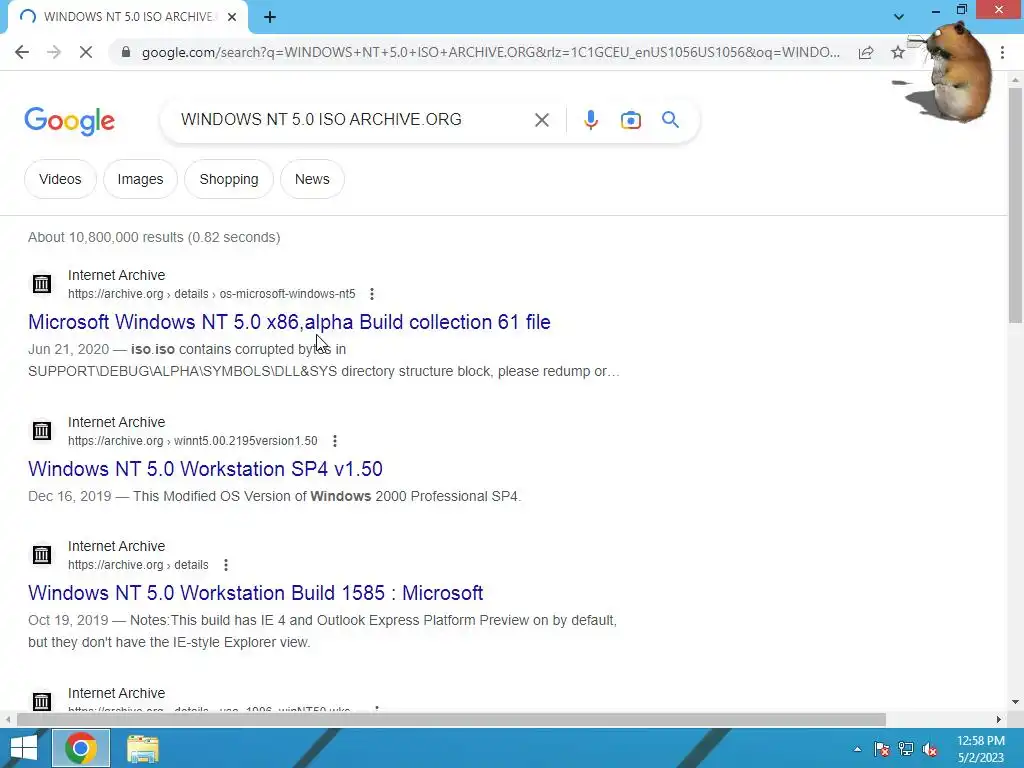The image size is (1024, 768).
Task: Open Microsoft Windows NT 5.0 x86,alpha Build link
Action: coord(289,322)
